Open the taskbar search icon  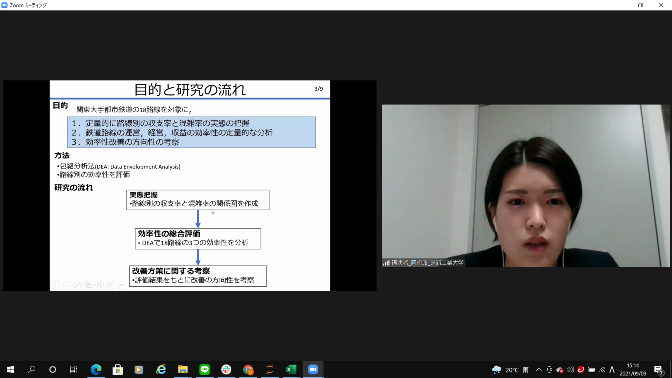(x=31, y=369)
